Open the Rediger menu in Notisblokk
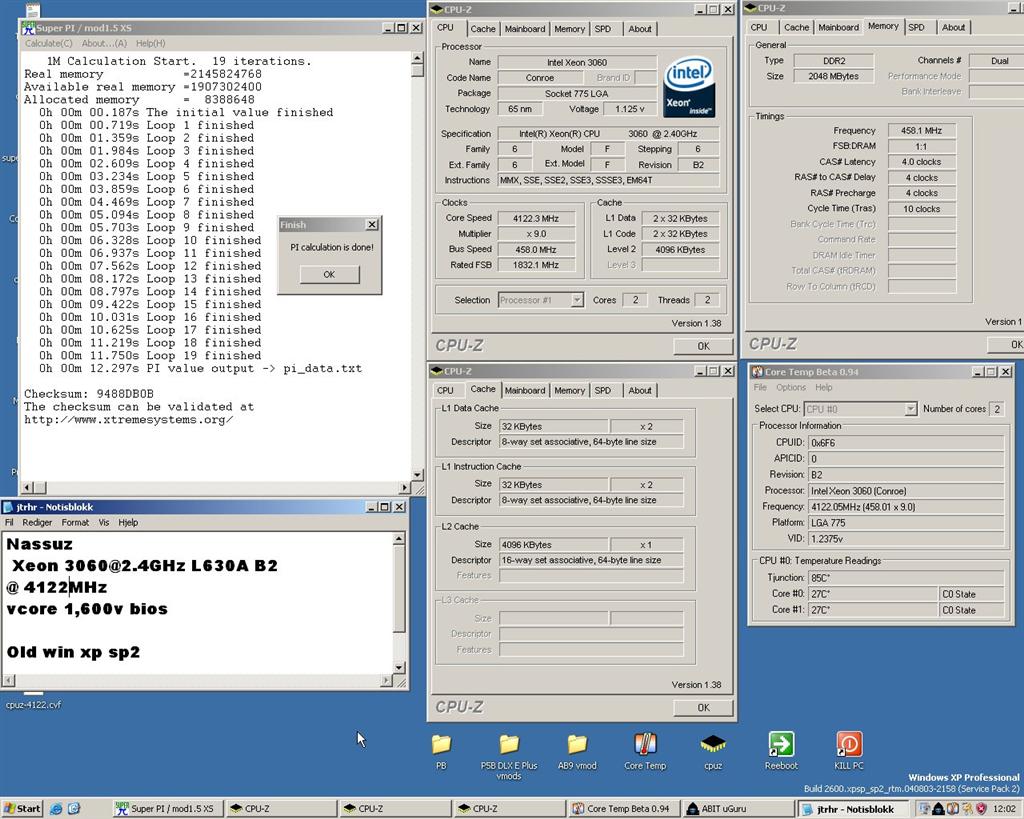 [37, 522]
